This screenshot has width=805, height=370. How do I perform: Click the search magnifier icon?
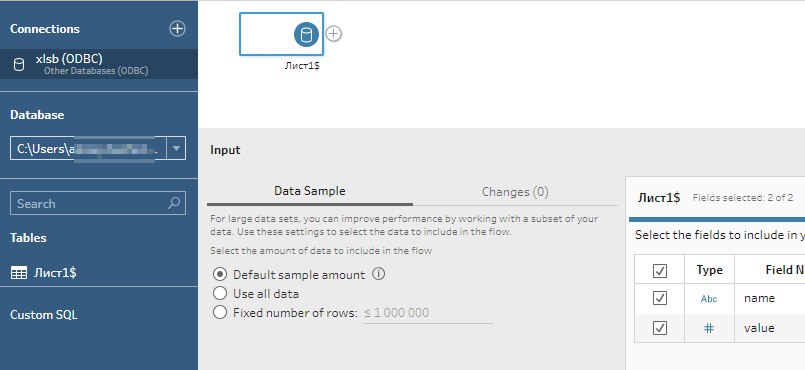[x=174, y=203]
